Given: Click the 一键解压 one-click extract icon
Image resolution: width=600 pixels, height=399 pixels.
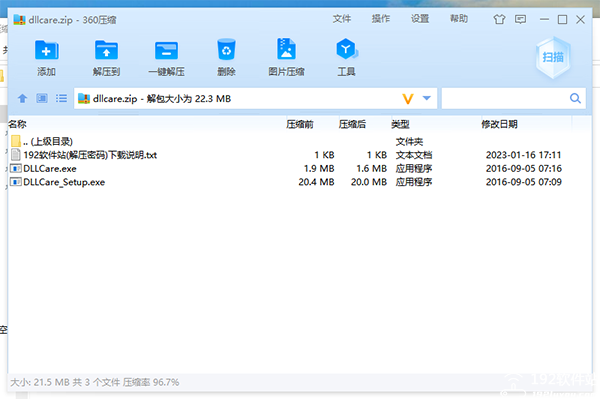Looking at the screenshot, I should [166, 50].
